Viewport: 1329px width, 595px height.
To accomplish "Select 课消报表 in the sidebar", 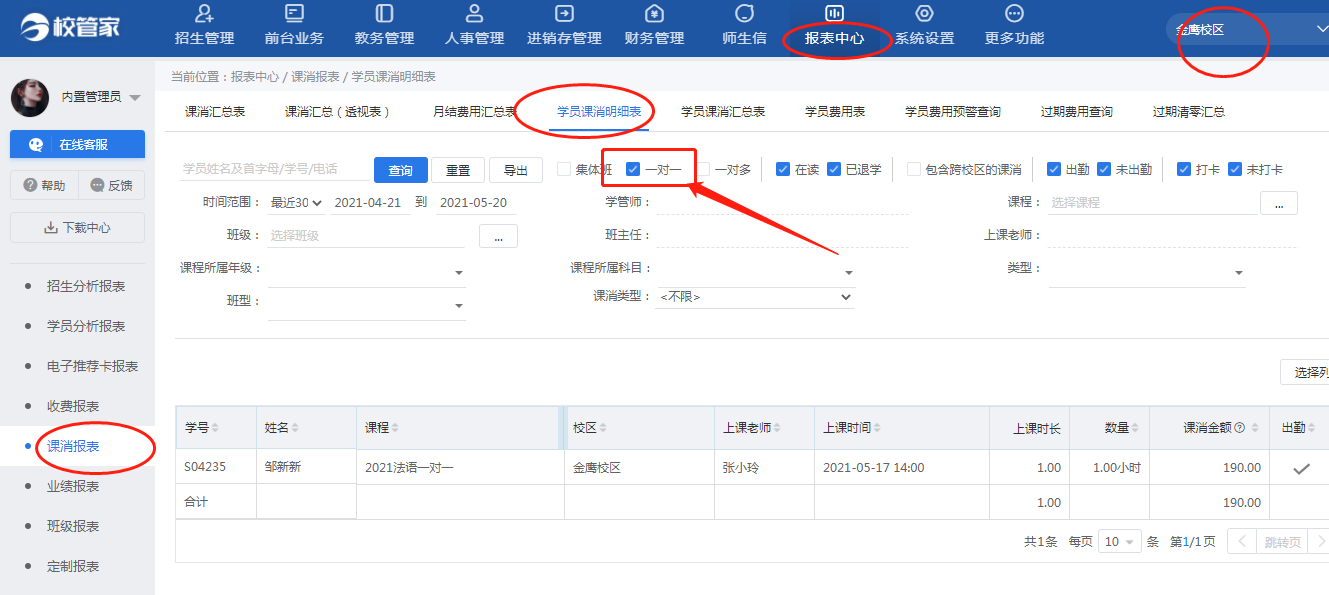I will (73, 446).
